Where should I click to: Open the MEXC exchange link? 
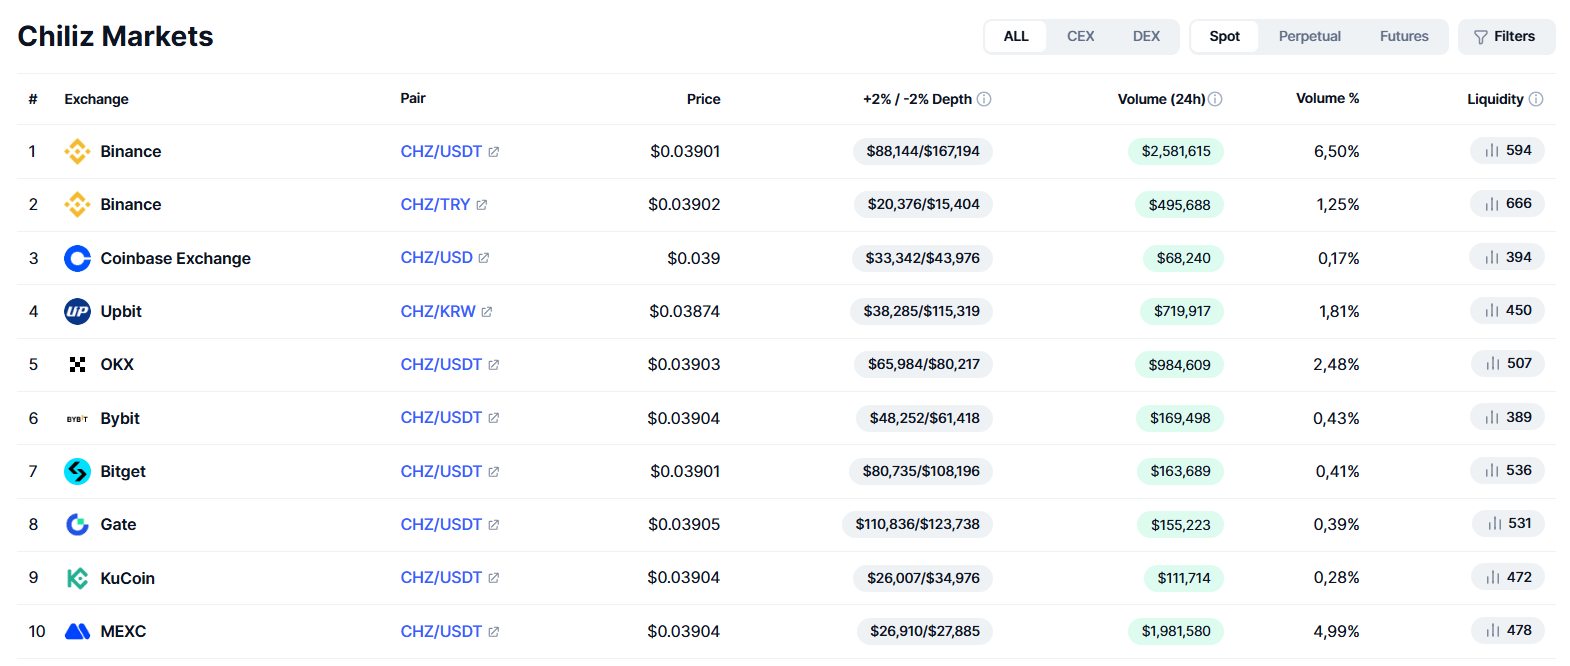click(123, 631)
